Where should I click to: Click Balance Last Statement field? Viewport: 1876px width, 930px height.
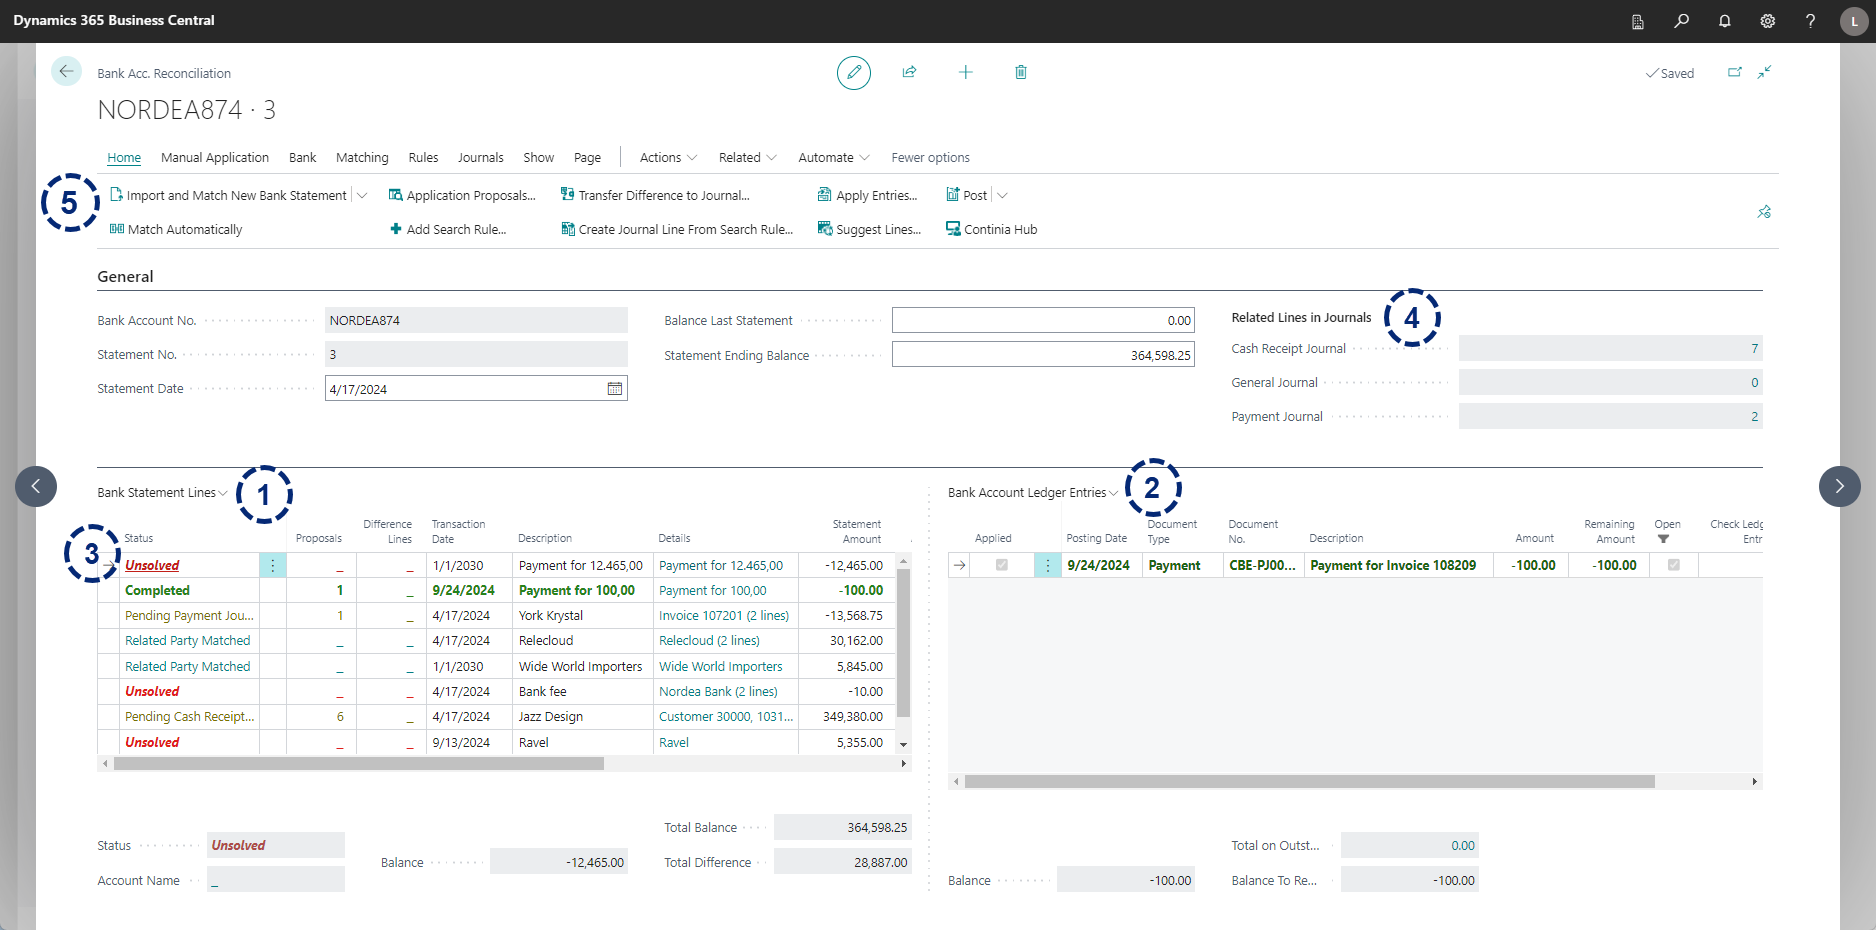pos(1043,320)
